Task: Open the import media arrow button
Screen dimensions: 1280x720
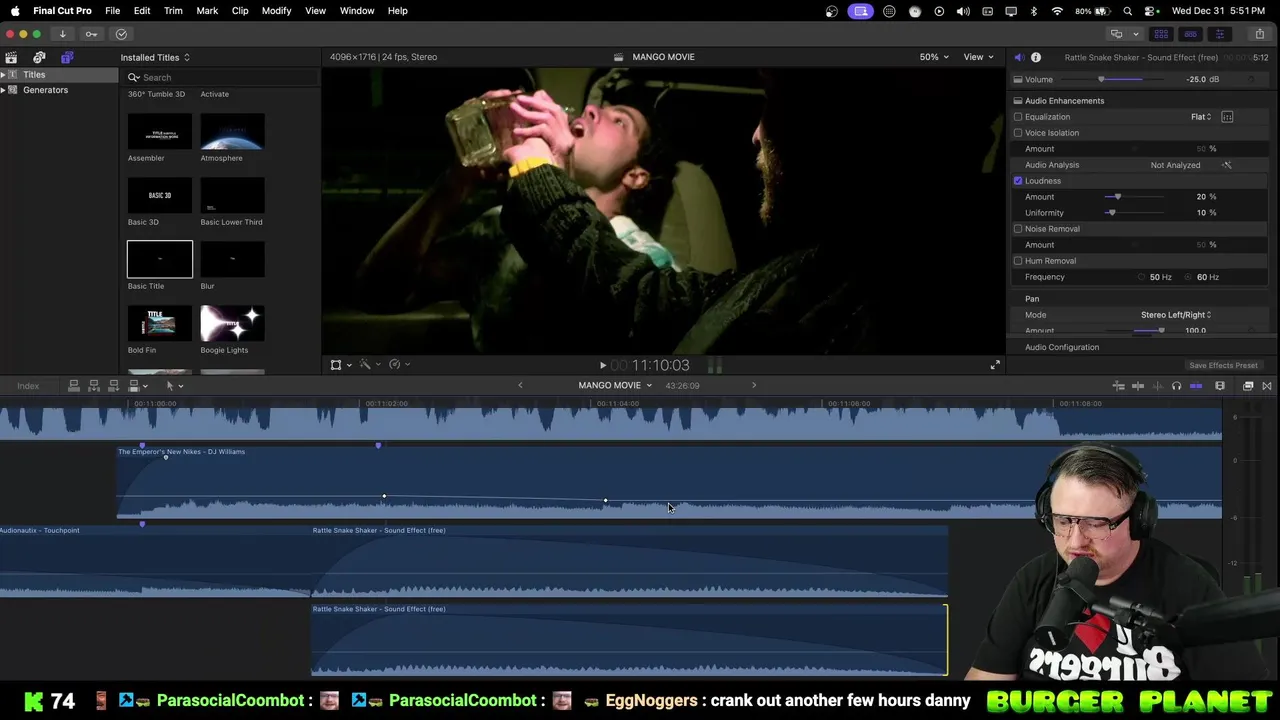Action: 62,34
